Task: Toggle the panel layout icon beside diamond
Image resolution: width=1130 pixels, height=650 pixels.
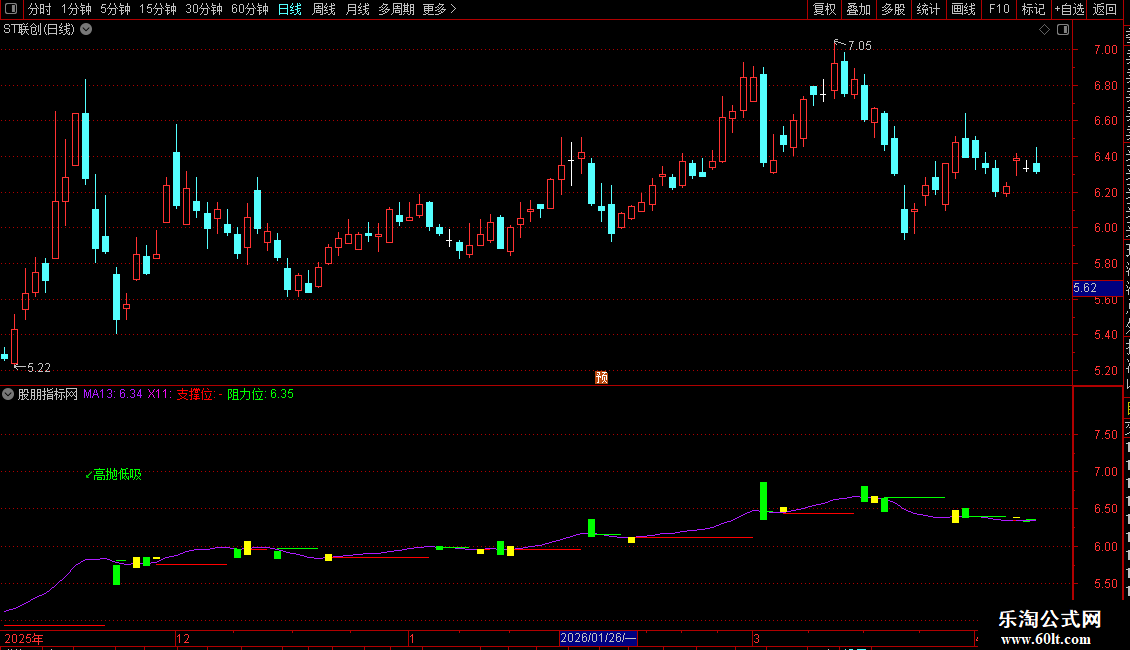Action: tap(1063, 30)
